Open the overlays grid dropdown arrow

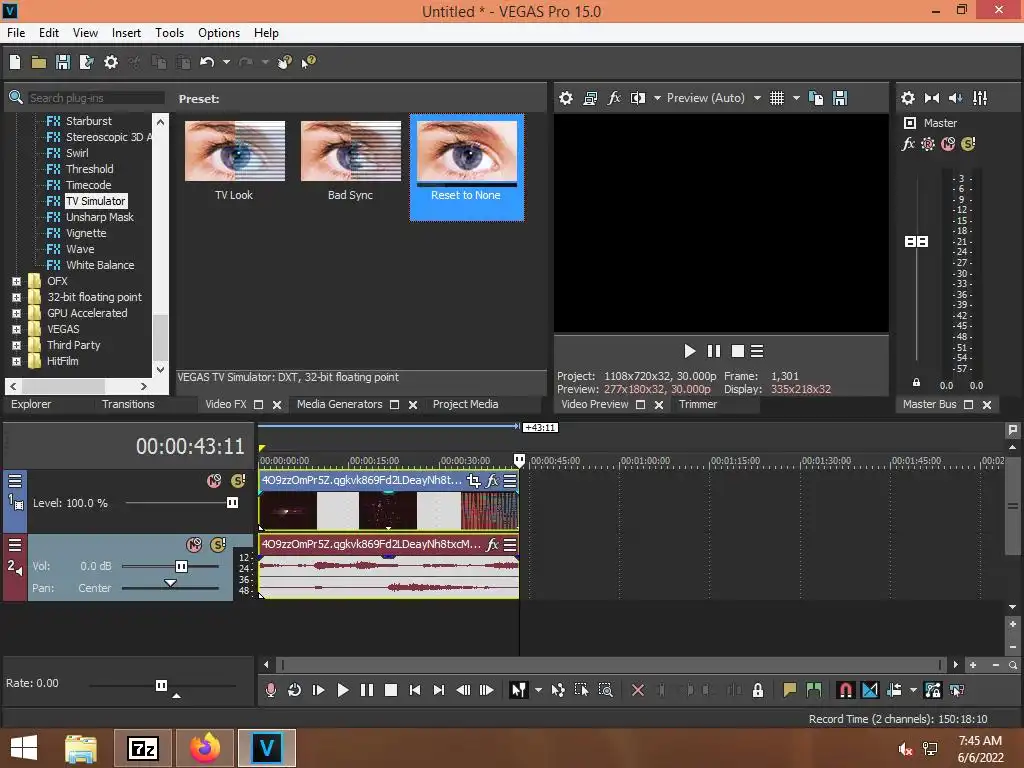(796, 98)
